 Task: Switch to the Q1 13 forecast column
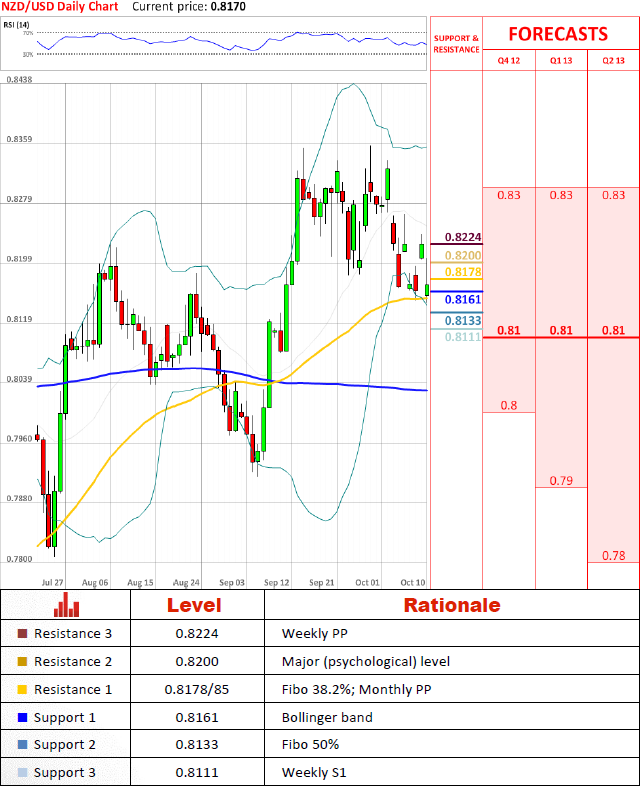(x=561, y=60)
